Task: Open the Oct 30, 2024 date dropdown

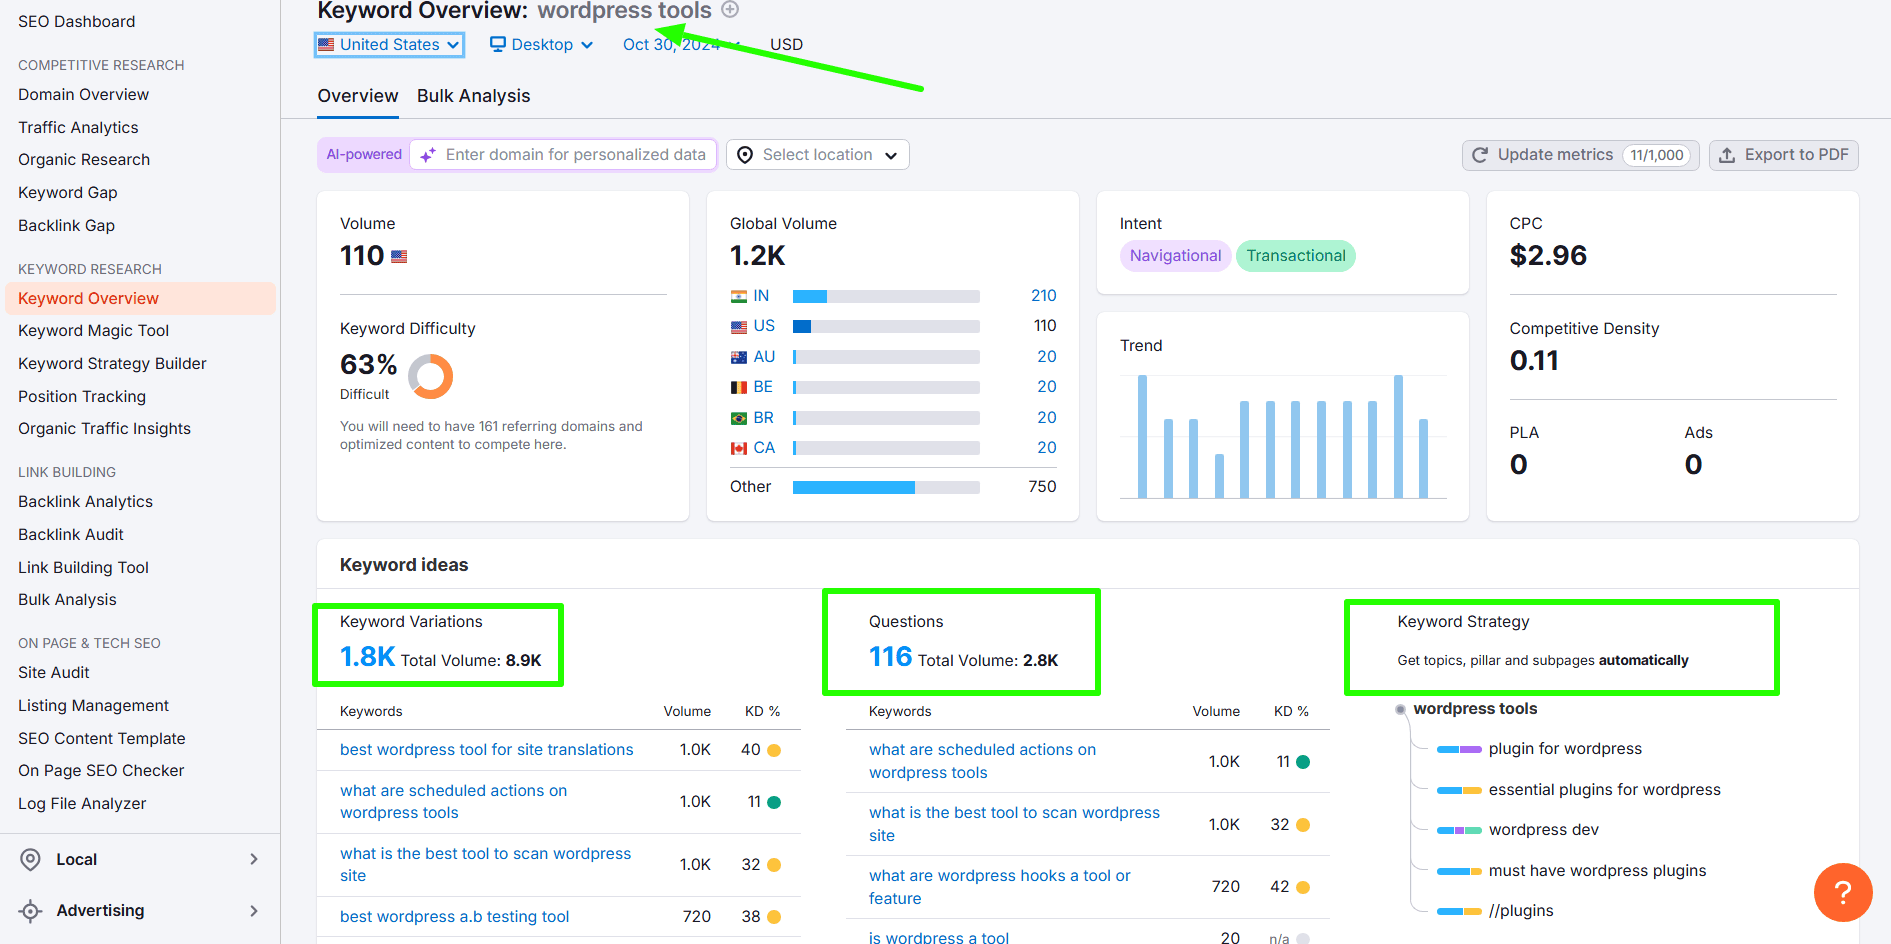Action: [681, 44]
